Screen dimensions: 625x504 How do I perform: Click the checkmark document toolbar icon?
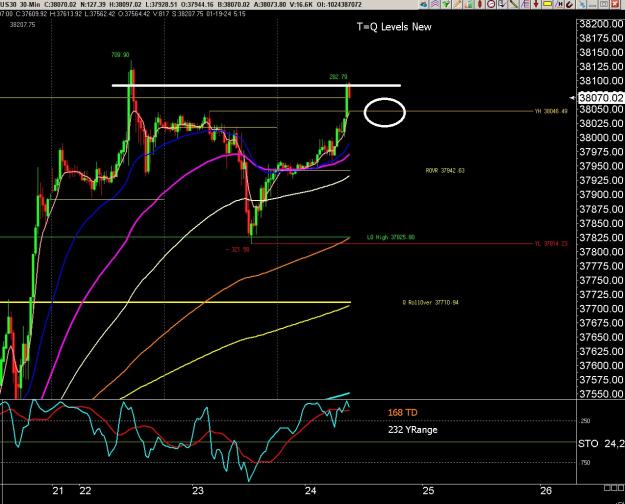click(502, 4)
